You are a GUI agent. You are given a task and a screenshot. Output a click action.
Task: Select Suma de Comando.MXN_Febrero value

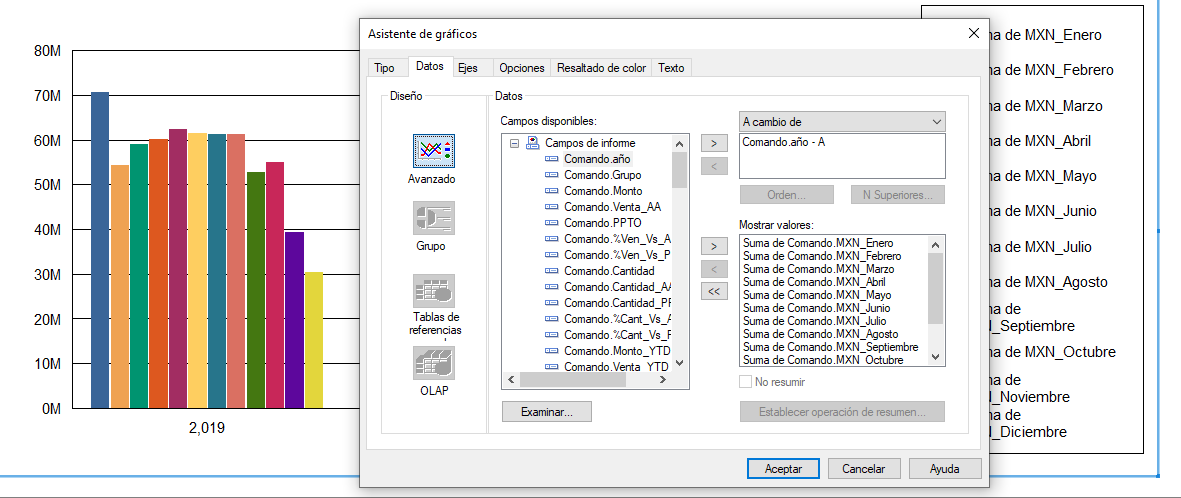coord(822,255)
